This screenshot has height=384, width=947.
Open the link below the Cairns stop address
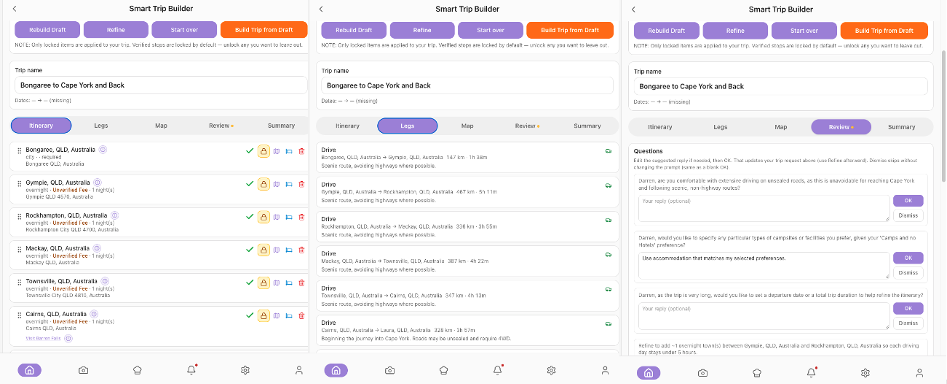42,339
